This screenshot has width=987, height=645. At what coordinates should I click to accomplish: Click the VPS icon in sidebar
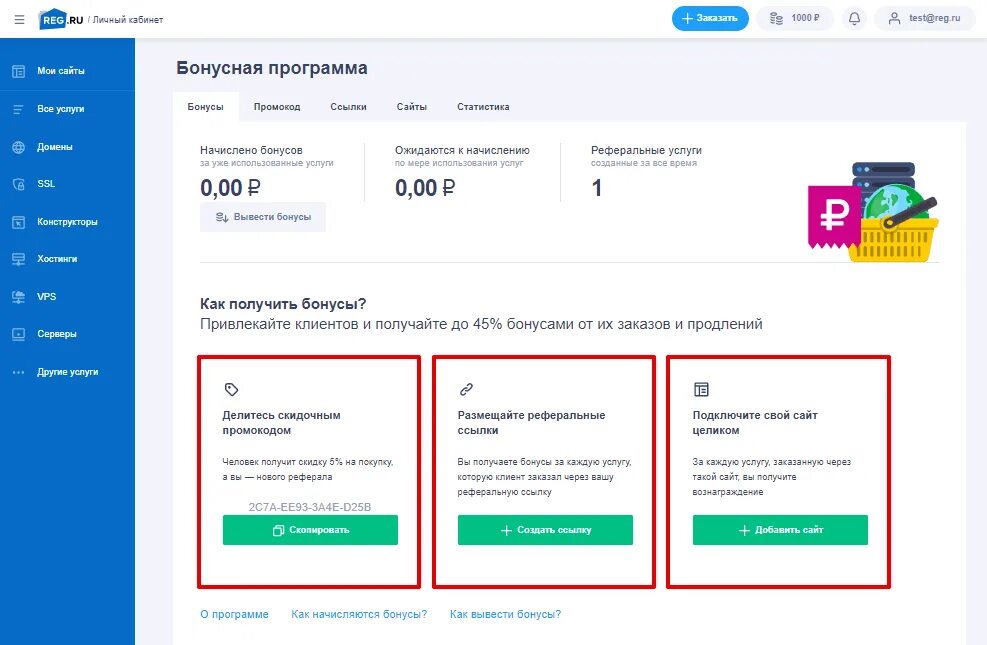pos(18,297)
